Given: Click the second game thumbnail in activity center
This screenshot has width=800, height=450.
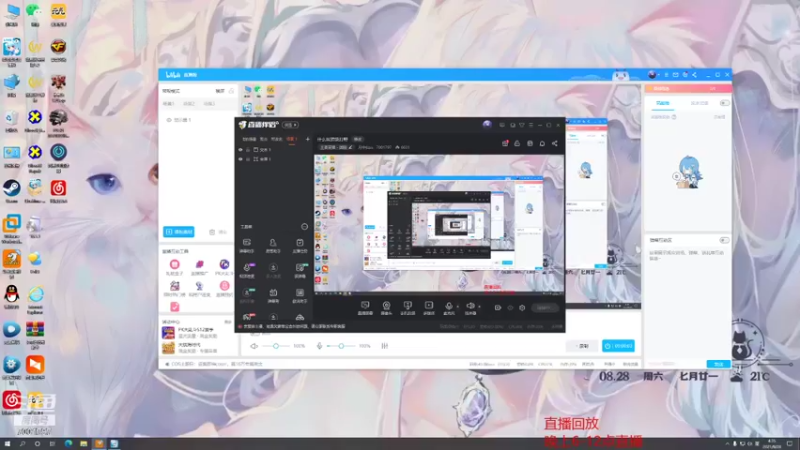Looking at the screenshot, I should click(168, 348).
